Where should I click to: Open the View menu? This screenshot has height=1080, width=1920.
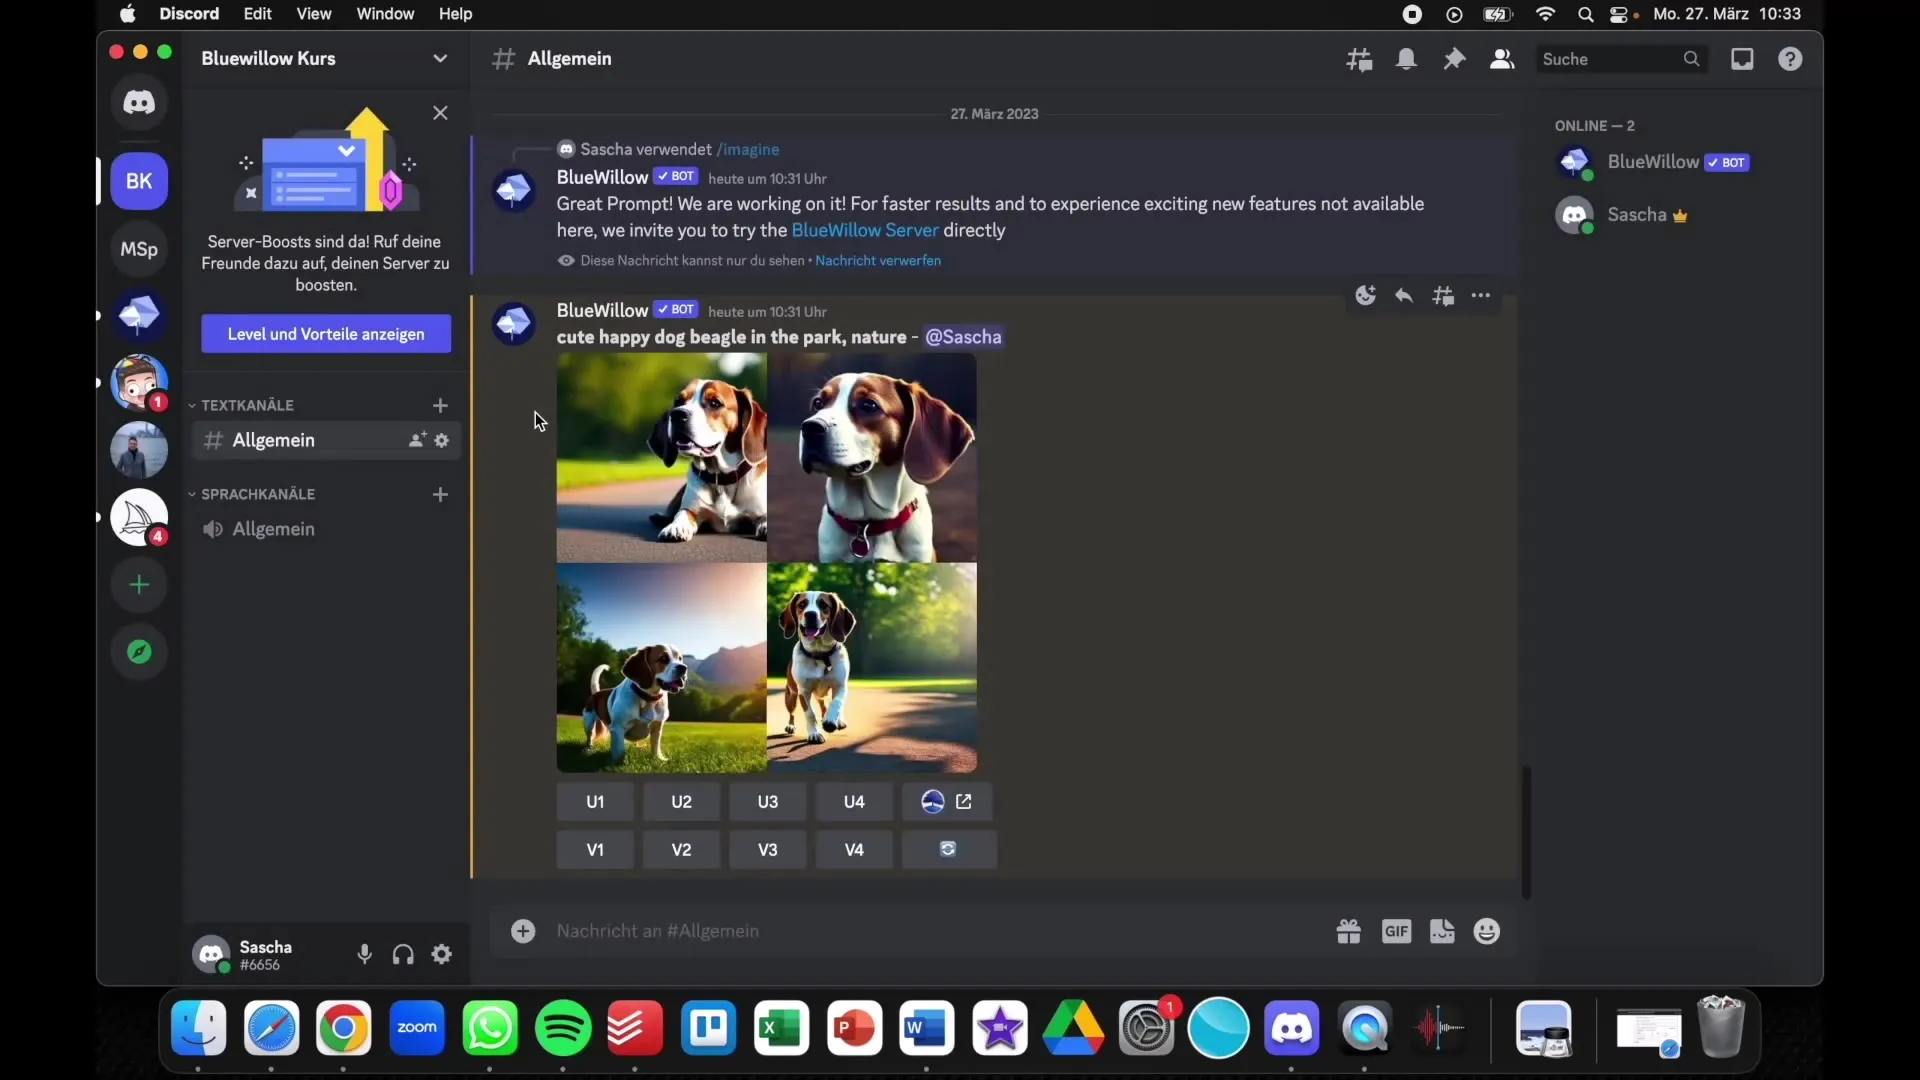click(314, 14)
